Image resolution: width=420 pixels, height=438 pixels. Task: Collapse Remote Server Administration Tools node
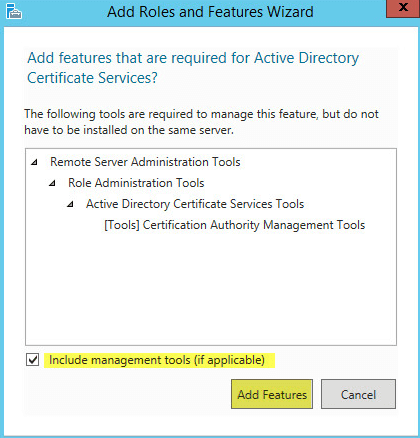point(34,162)
